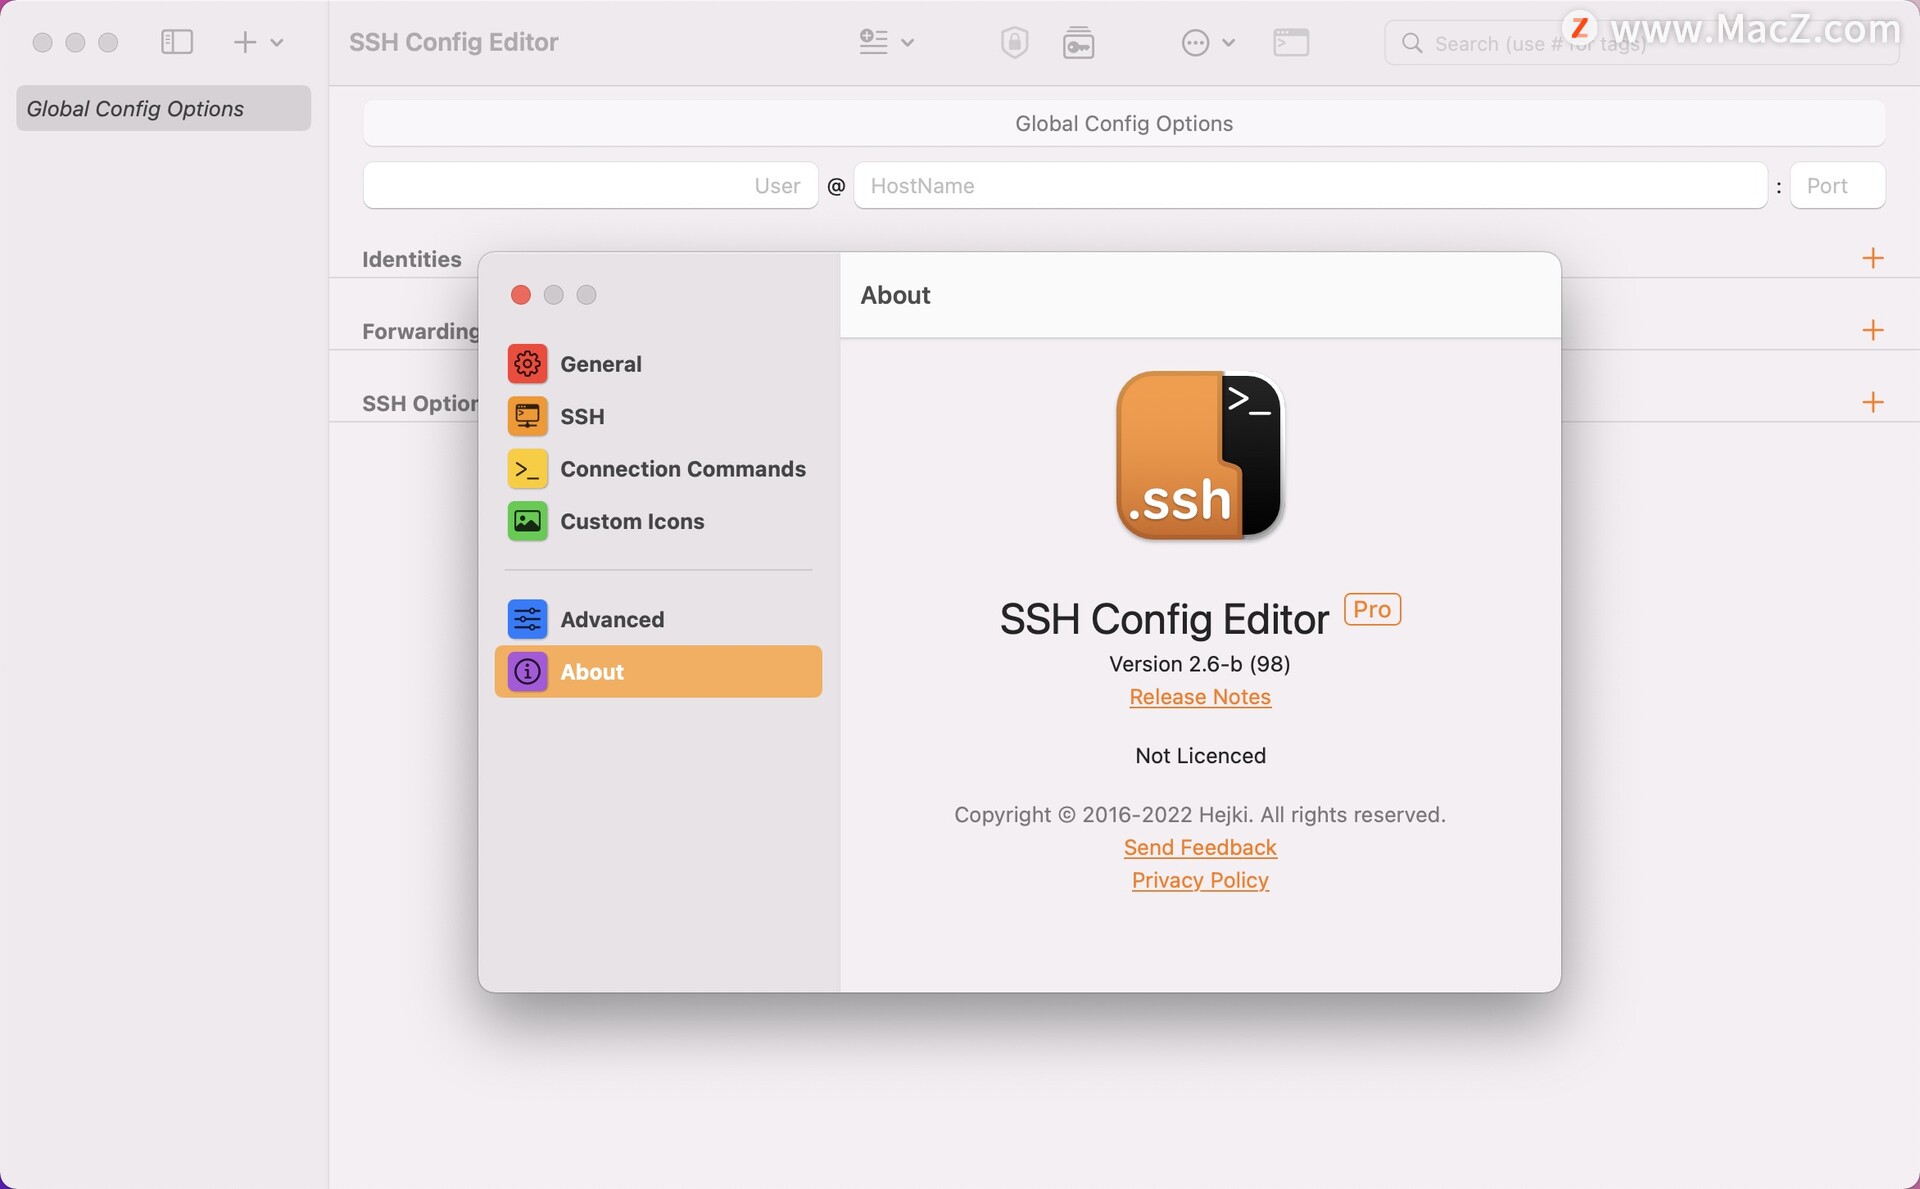The image size is (1920, 1189).
Task: Click the .ssh application logo
Action: point(1199,456)
